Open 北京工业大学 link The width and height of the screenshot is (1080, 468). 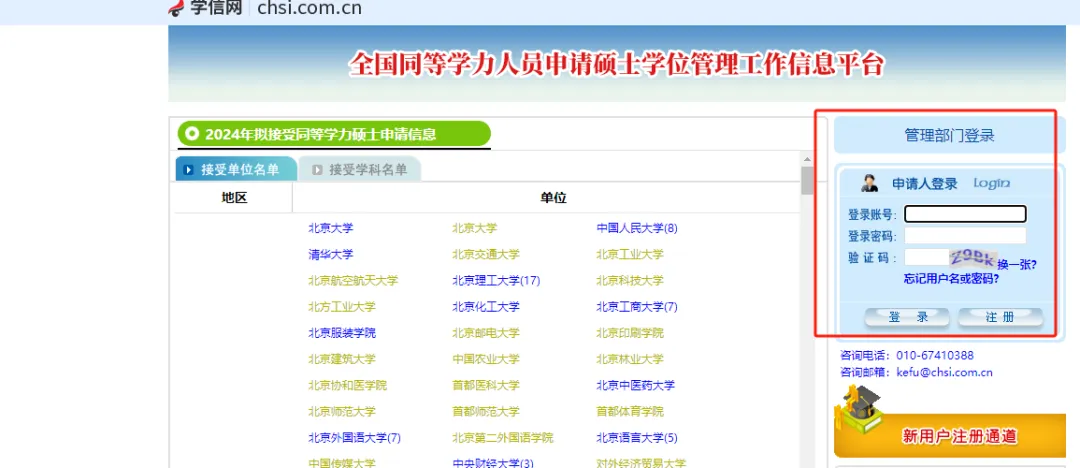point(630,254)
